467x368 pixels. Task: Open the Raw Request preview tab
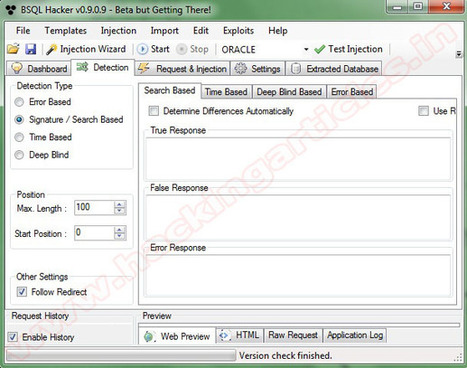point(293,335)
